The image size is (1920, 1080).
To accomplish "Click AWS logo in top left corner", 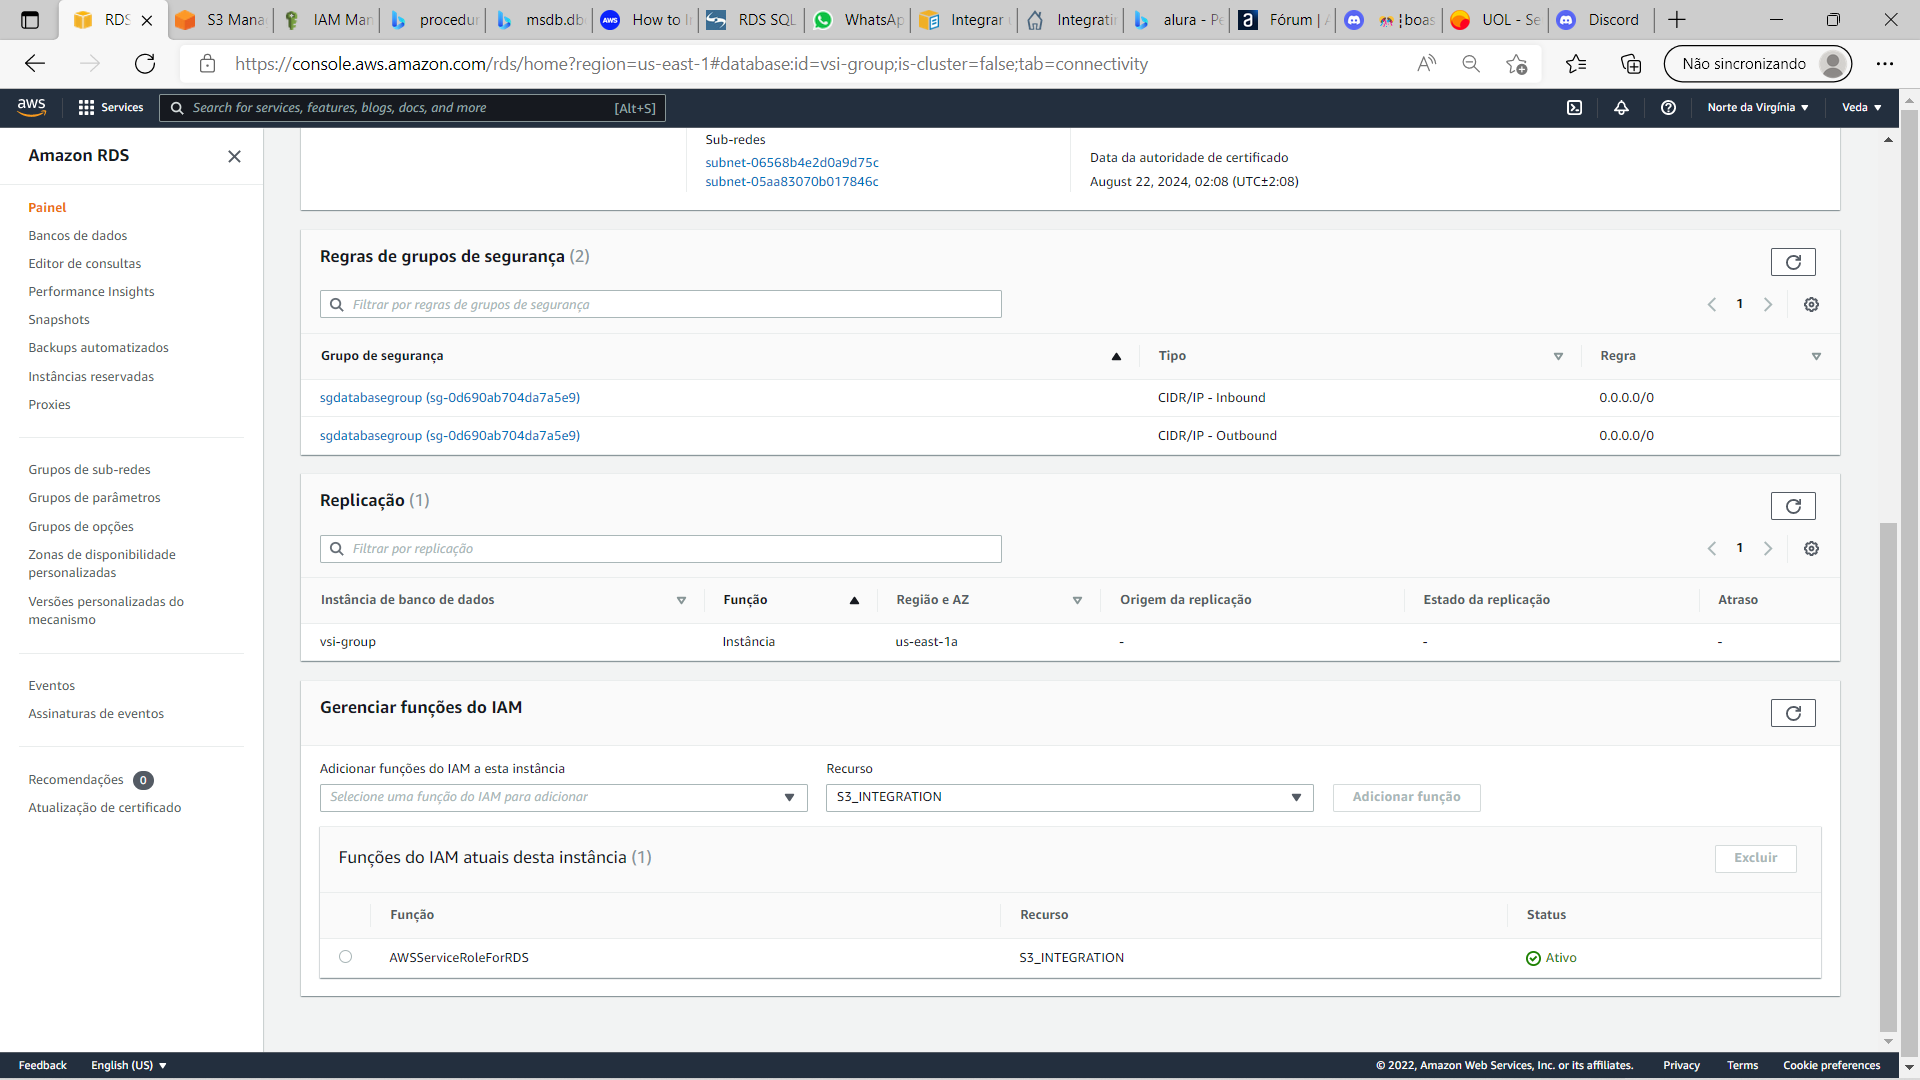I will point(32,107).
